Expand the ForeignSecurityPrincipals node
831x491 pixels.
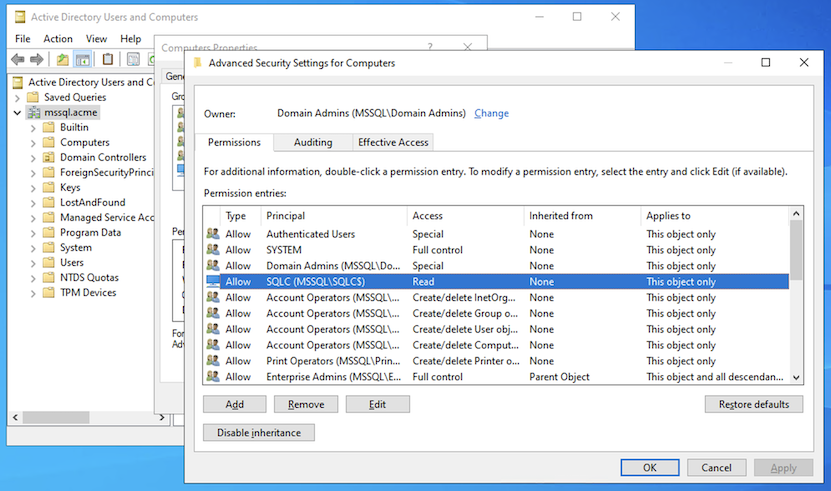point(33,173)
